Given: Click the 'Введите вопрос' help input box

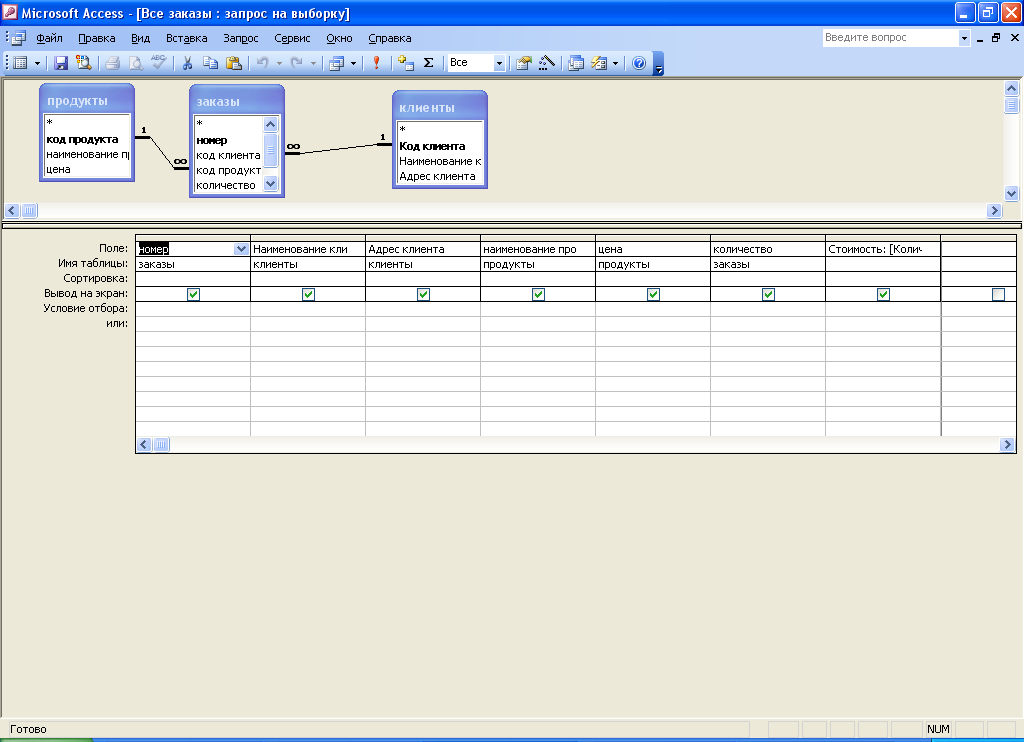Looking at the screenshot, I should [890, 38].
